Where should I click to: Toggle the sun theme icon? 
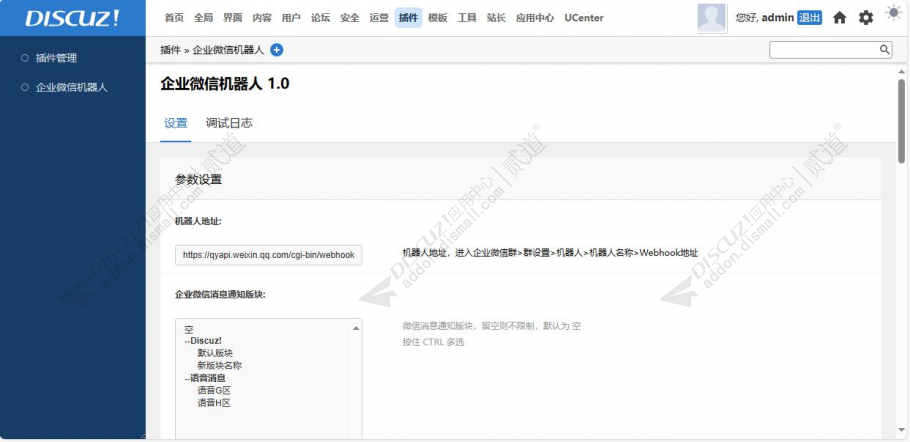click(x=893, y=13)
